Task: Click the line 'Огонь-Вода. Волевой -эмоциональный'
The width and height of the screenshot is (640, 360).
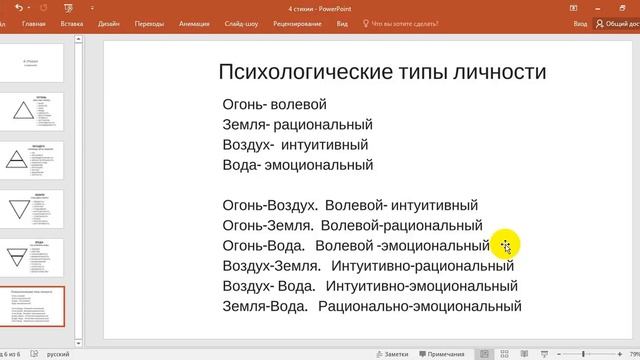Action: point(356,245)
